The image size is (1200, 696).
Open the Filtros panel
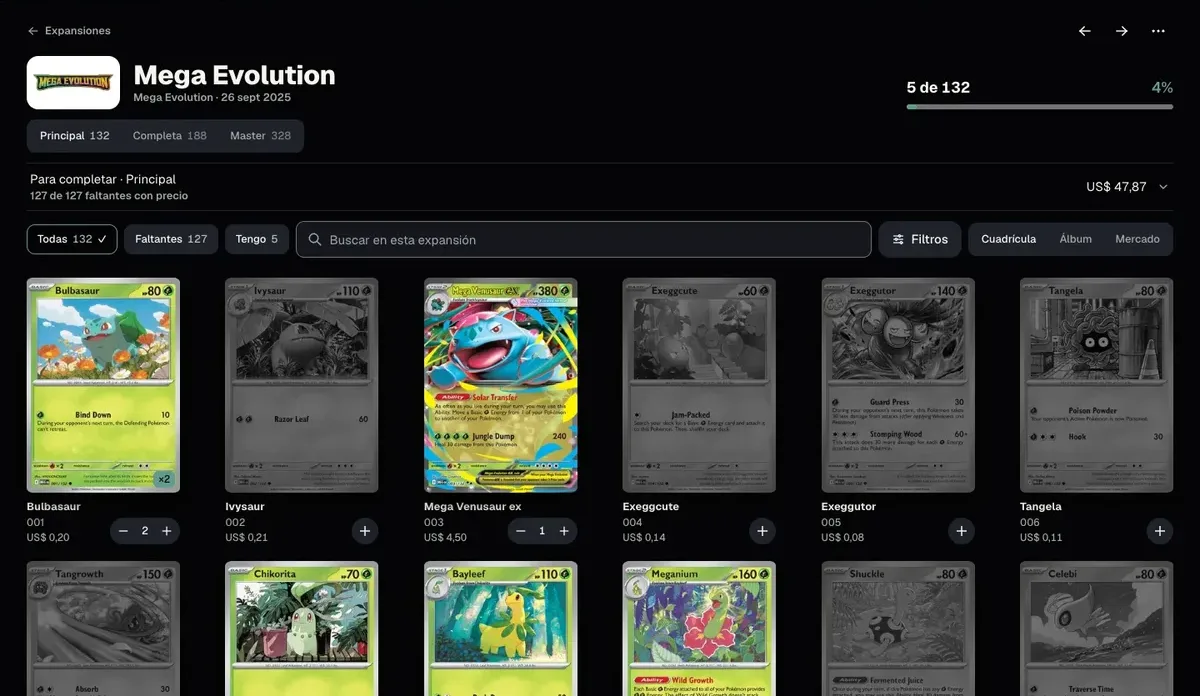[920, 239]
